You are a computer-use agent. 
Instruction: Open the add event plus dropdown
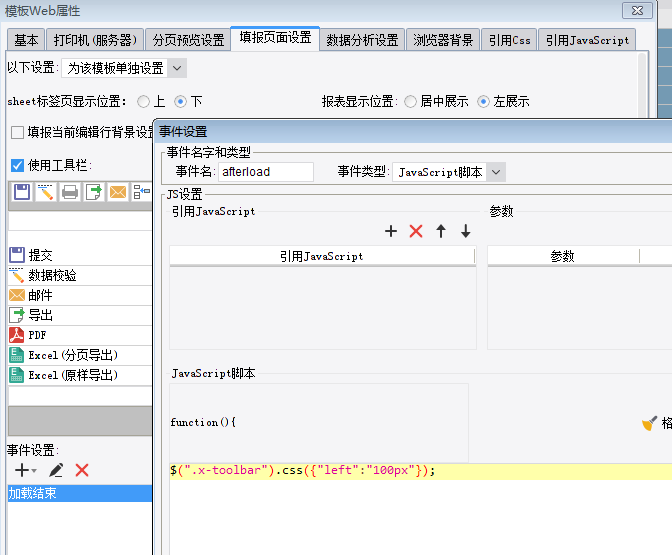(26, 470)
